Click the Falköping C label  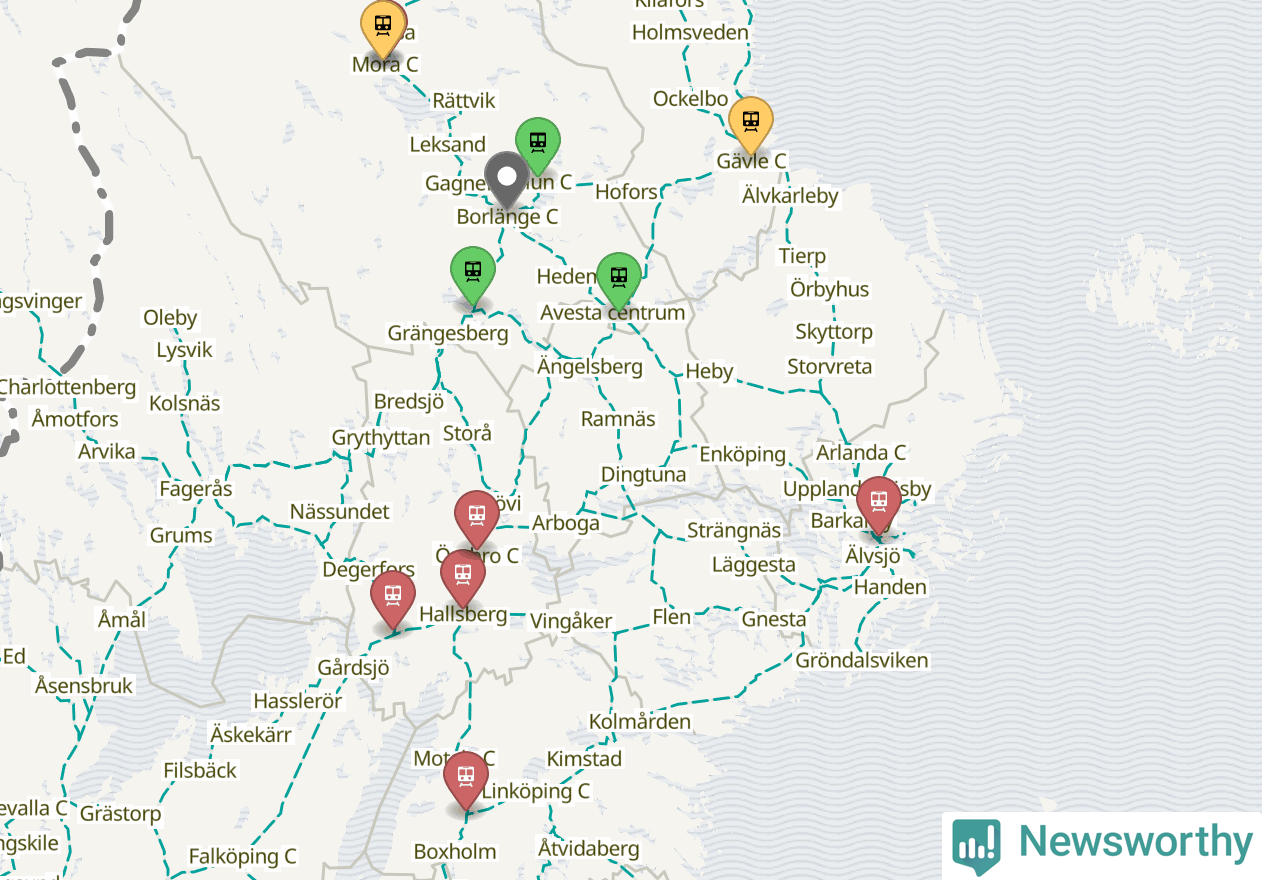(243, 856)
